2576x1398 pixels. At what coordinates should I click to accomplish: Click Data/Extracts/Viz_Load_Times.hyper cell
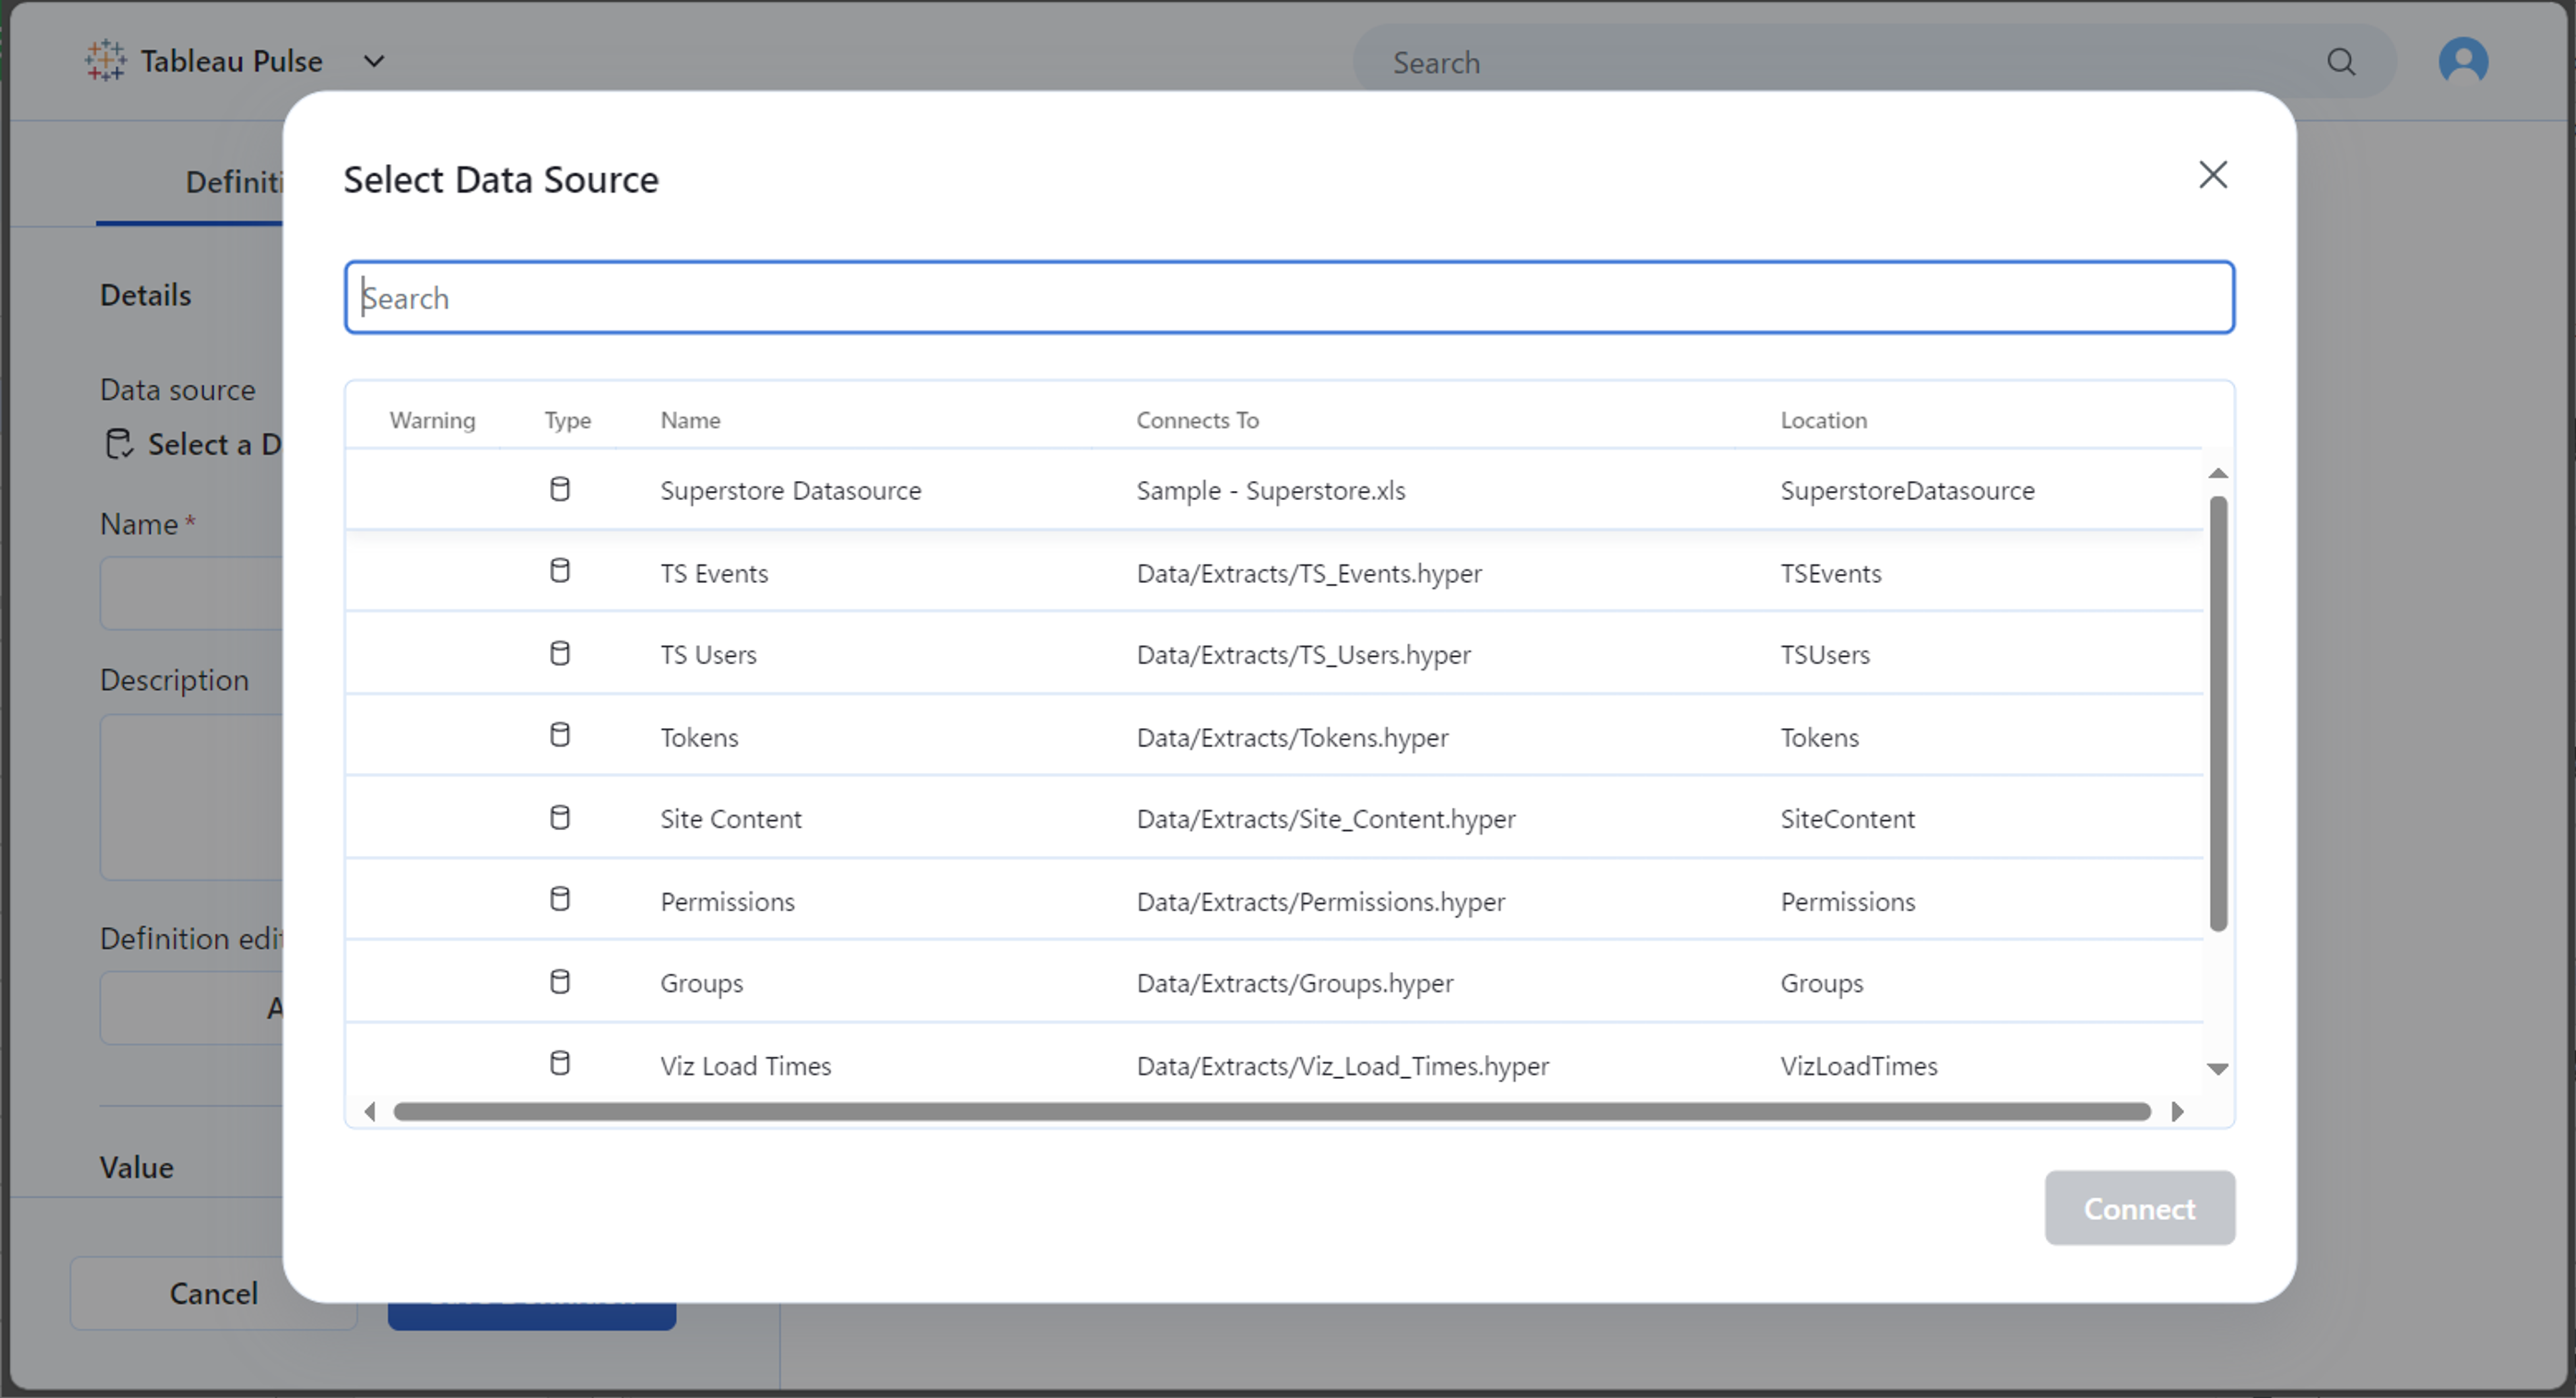click(1343, 1066)
